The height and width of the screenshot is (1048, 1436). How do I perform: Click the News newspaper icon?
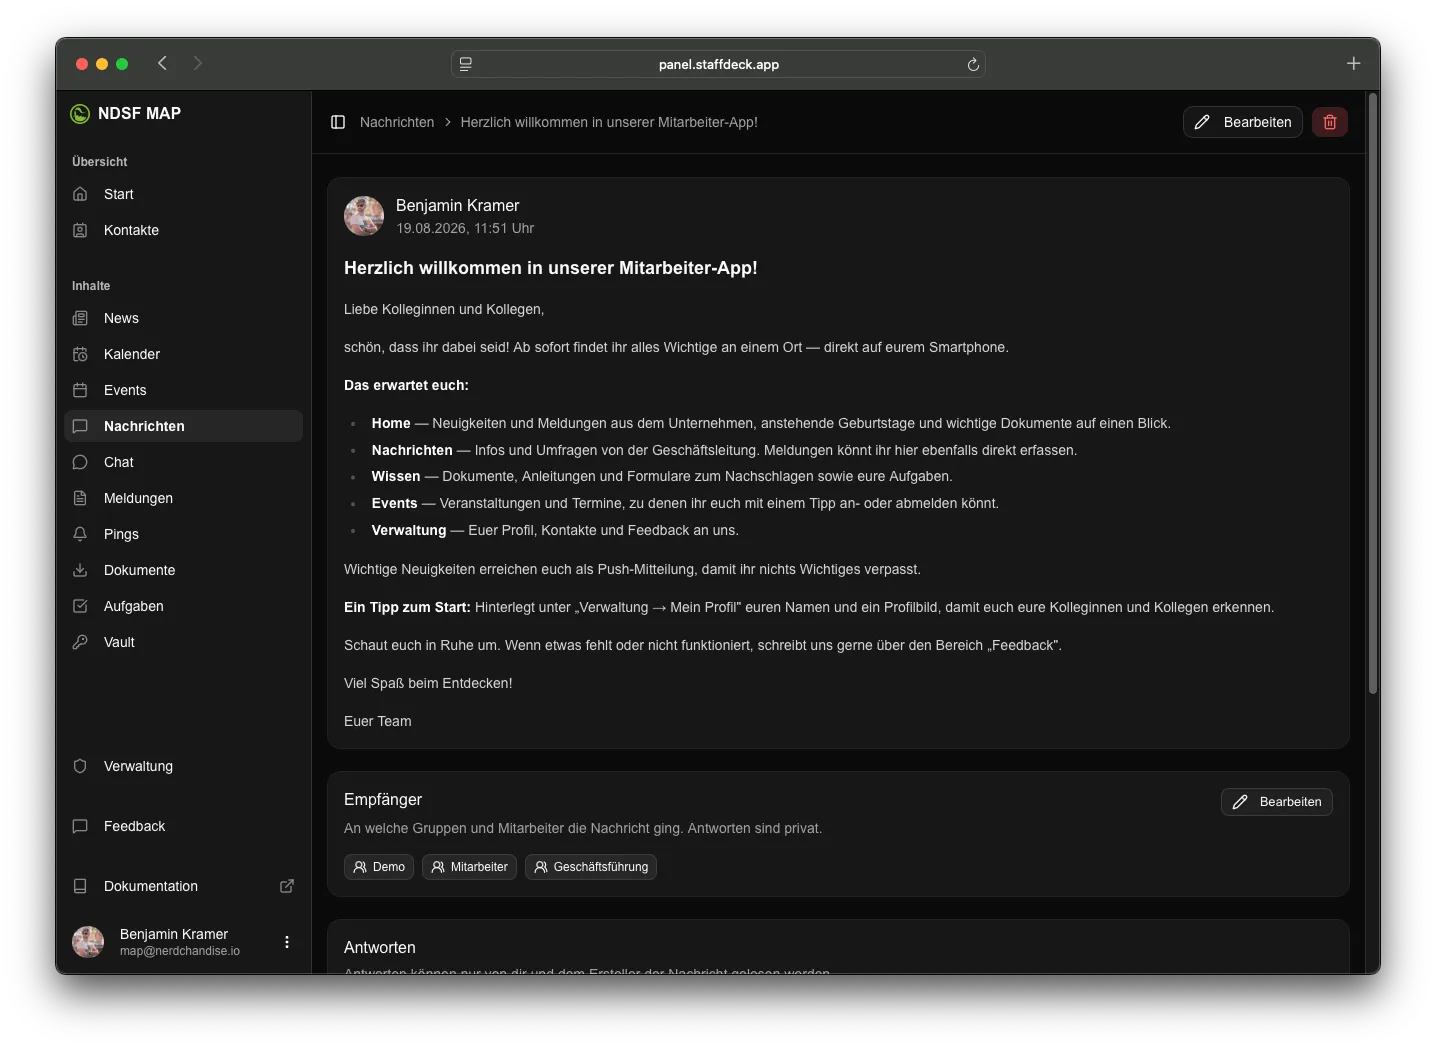80,318
